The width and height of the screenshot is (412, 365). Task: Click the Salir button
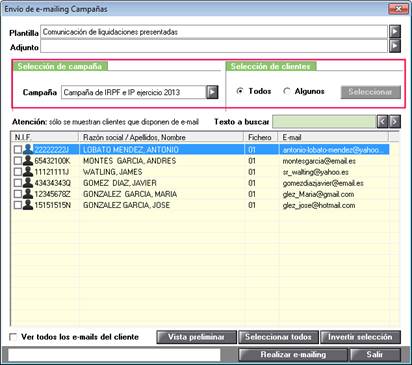point(375,355)
